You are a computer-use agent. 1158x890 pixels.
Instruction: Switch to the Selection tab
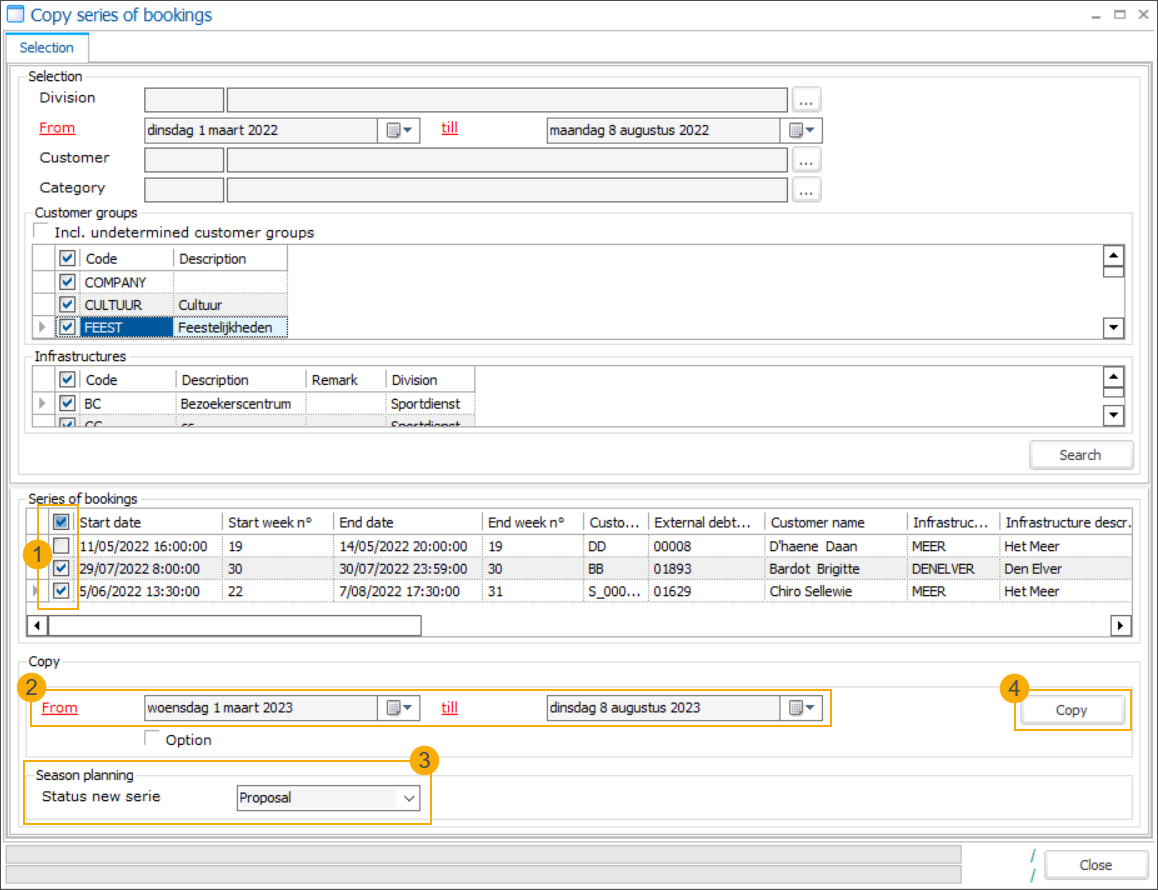pos(47,47)
